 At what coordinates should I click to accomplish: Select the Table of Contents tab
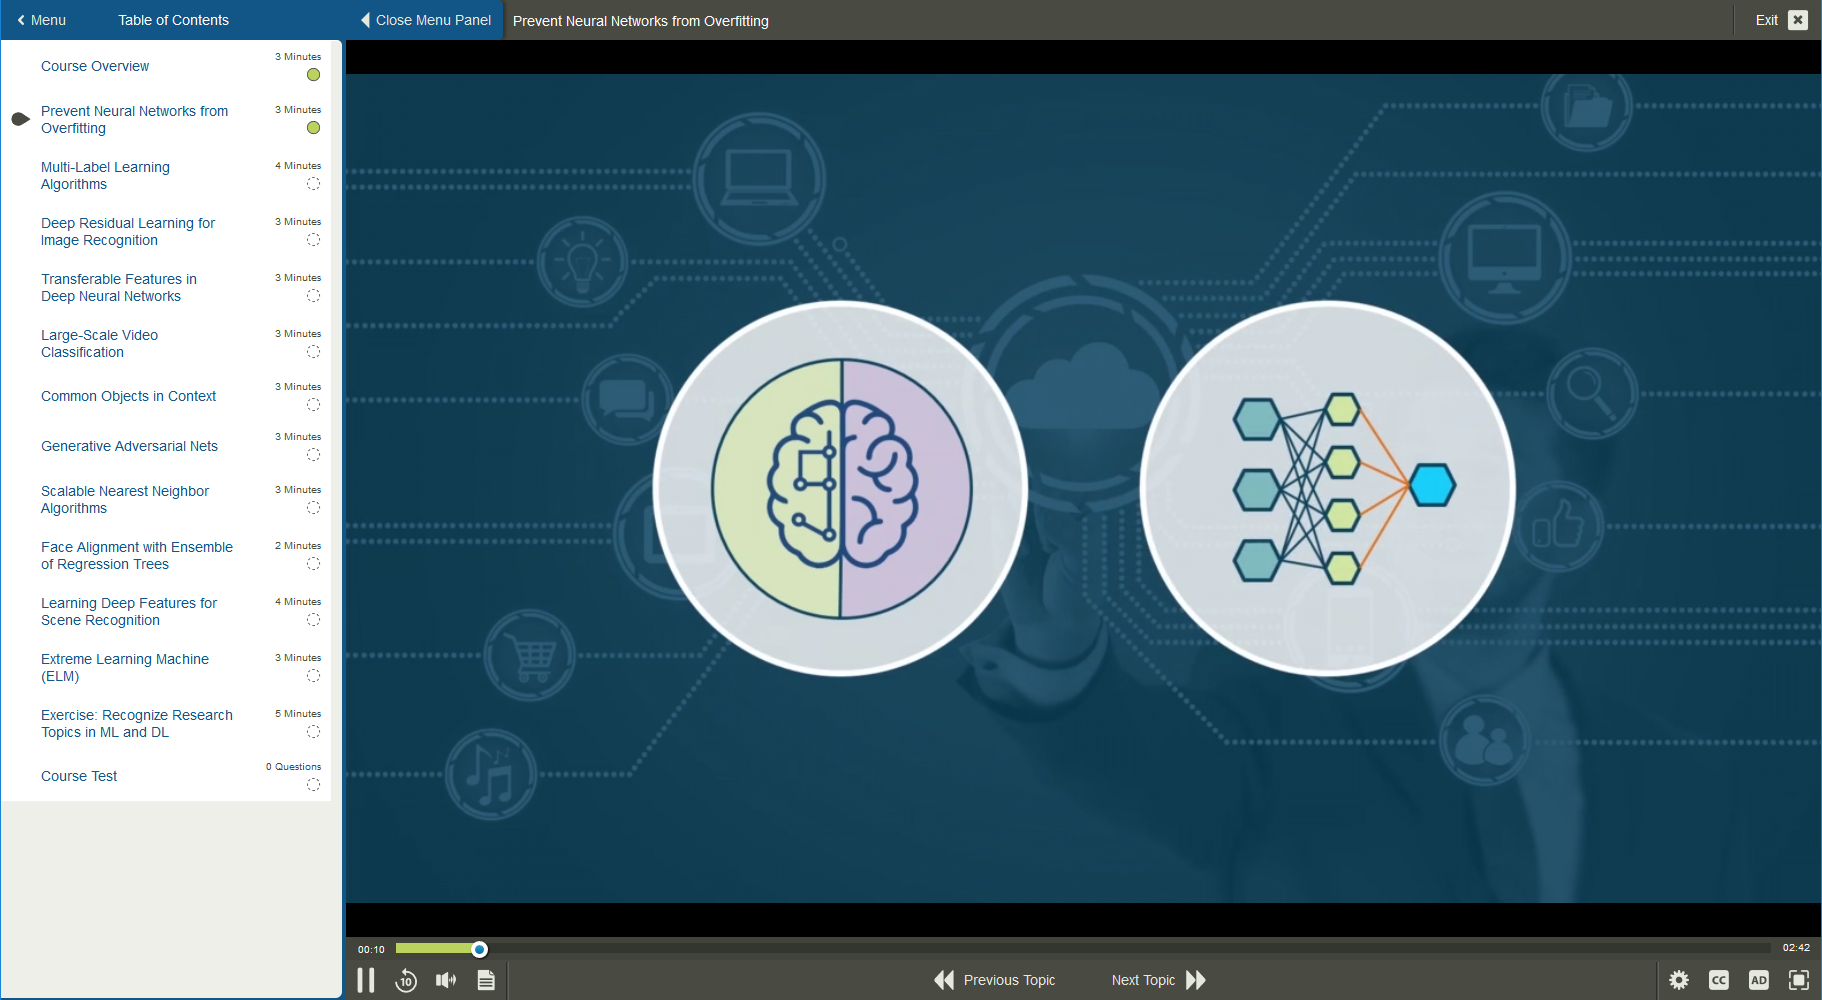tap(173, 20)
